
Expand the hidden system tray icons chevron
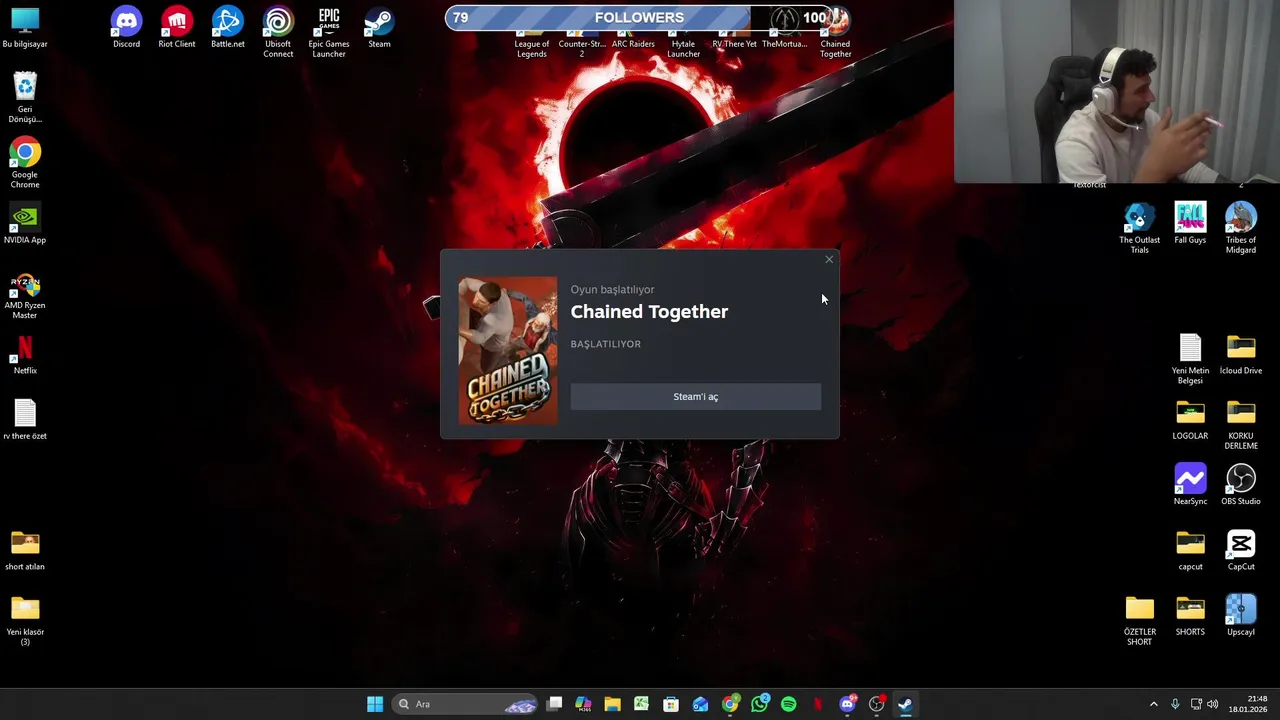(x=1153, y=704)
